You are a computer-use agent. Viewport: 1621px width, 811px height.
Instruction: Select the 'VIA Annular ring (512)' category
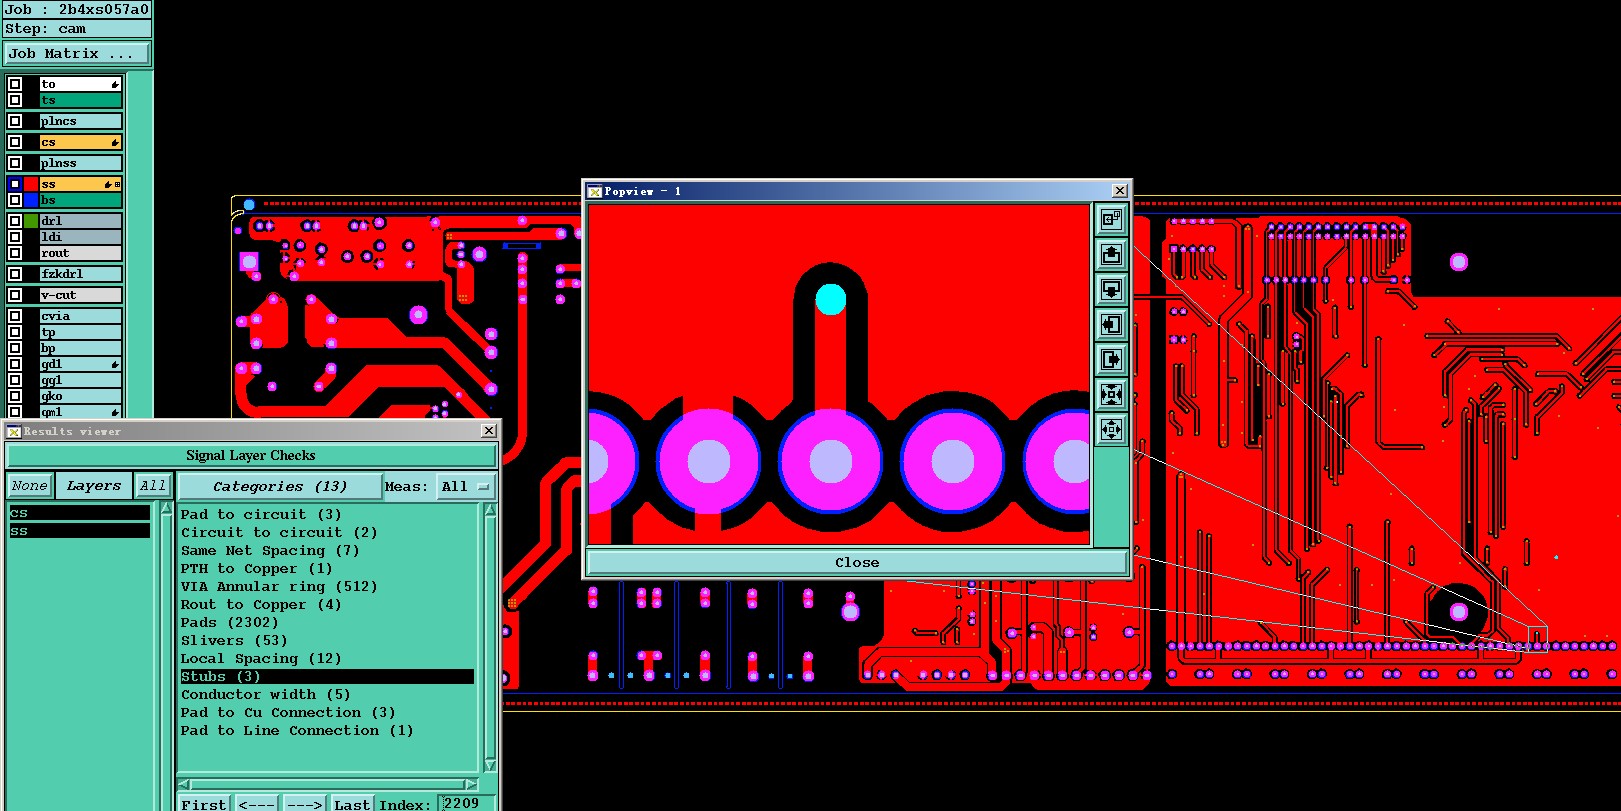pos(279,587)
